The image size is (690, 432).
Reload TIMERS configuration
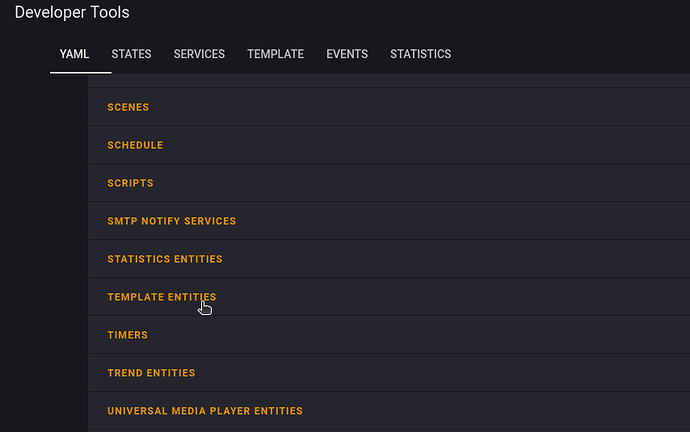pyautogui.click(x=128, y=335)
